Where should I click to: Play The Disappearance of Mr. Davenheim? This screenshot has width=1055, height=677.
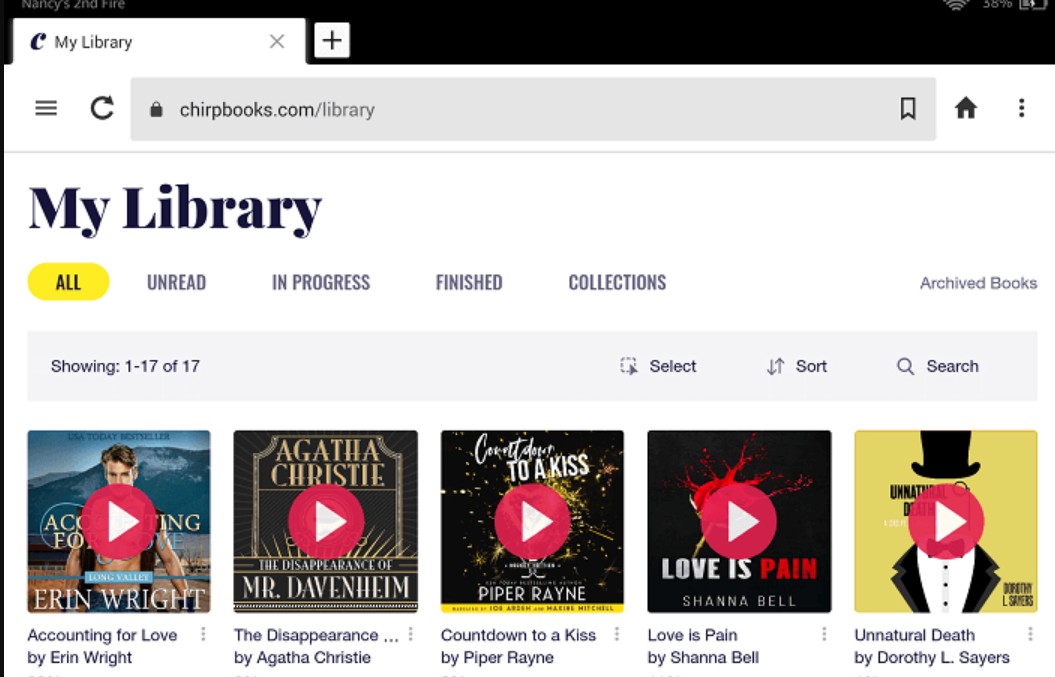click(x=325, y=521)
